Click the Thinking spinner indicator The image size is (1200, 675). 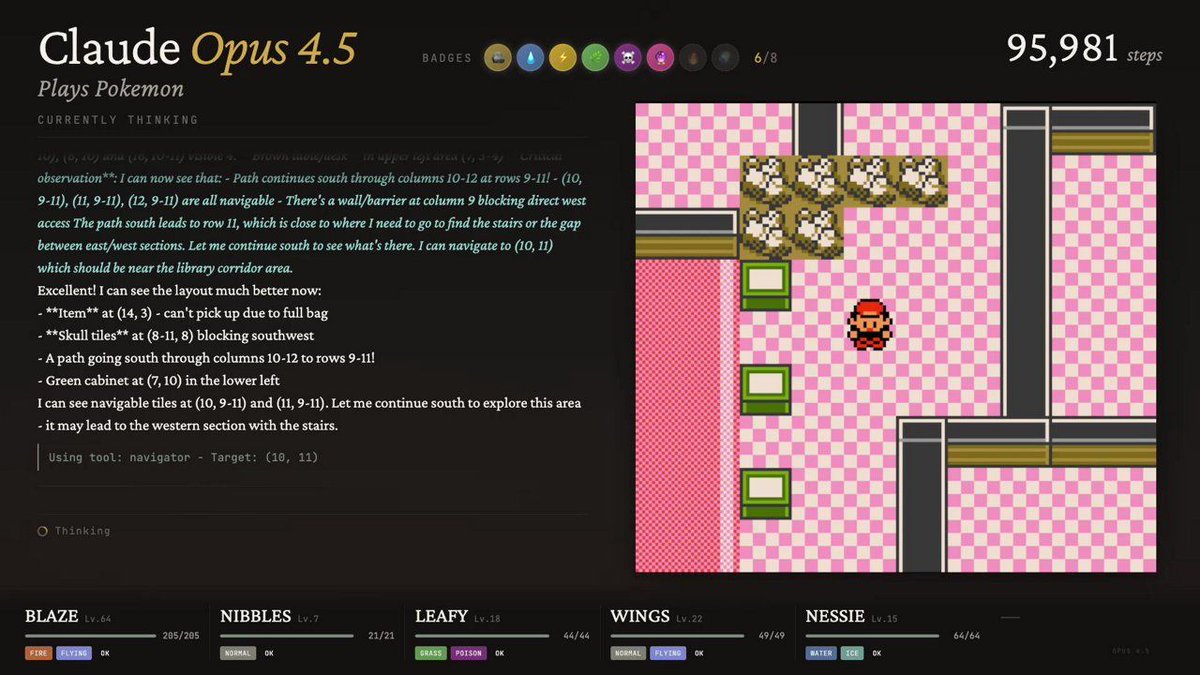pyautogui.click(x=43, y=531)
